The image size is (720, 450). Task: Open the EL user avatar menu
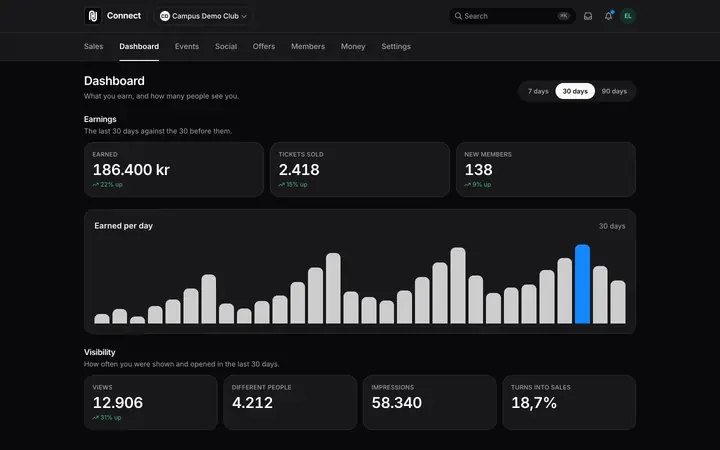[x=628, y=16]
